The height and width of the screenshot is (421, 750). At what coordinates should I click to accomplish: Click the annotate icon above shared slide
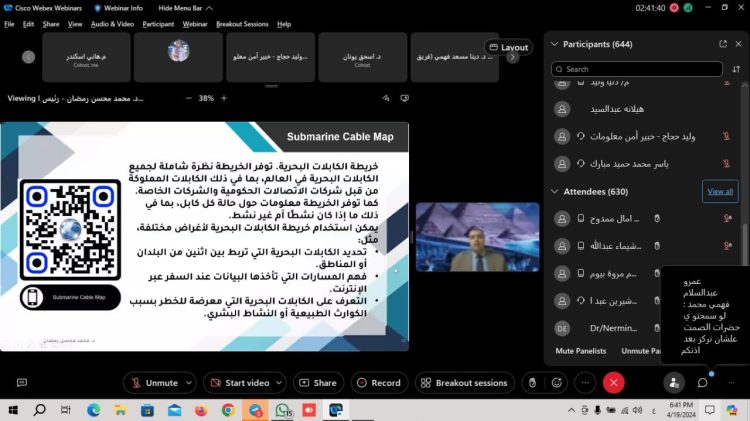point(386,98)
